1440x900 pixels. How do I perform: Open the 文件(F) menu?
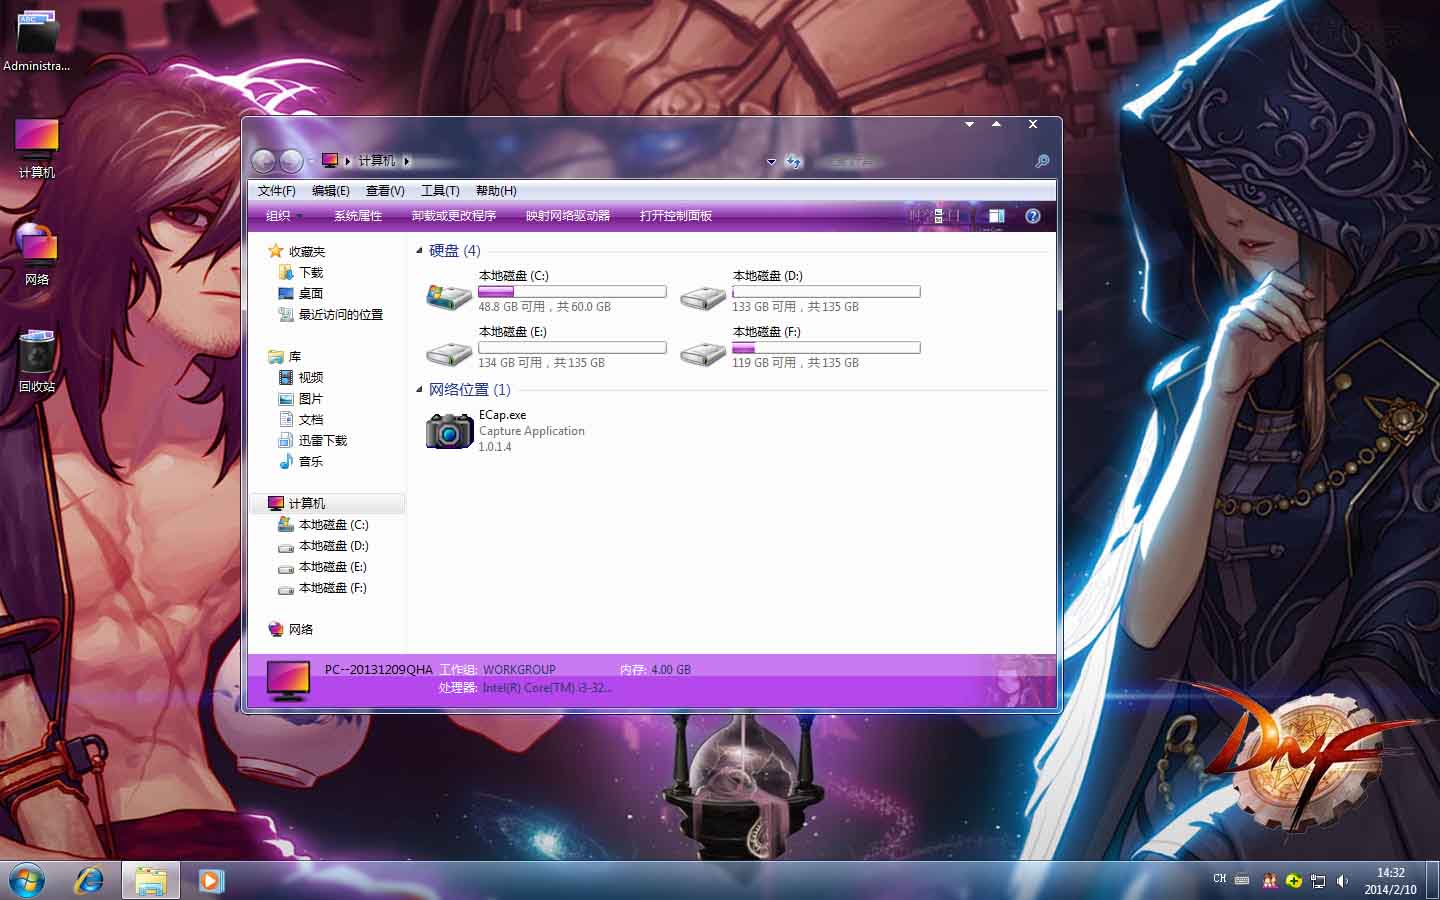(277, 191)
